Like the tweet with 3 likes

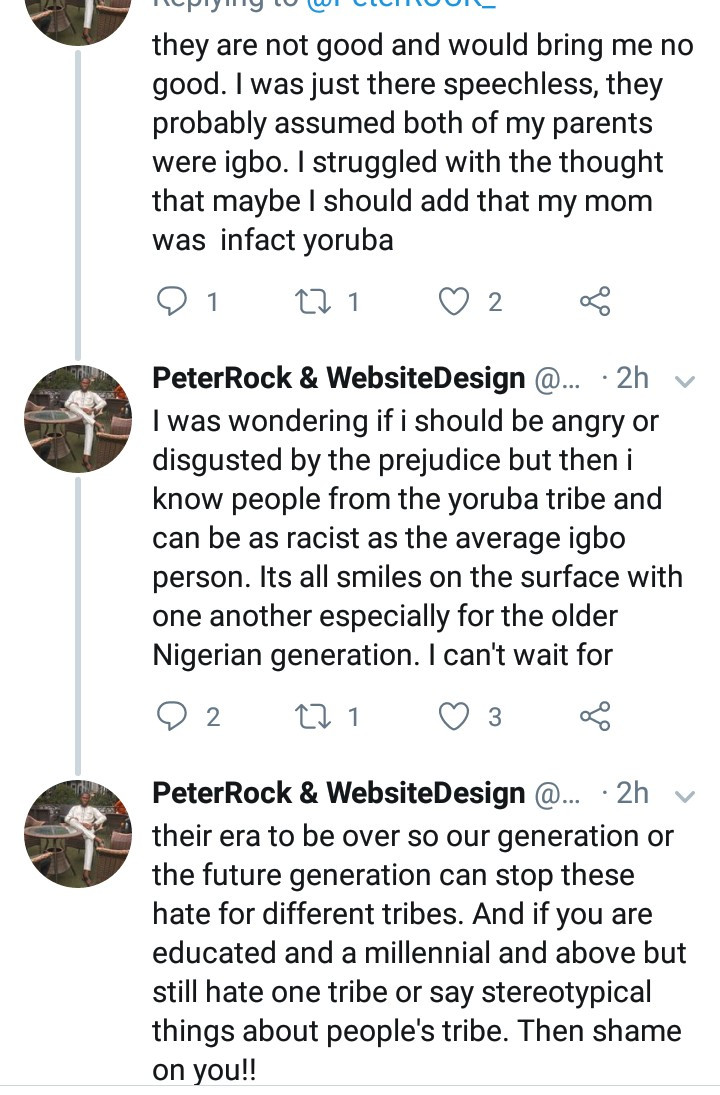[x=456, y=715]
